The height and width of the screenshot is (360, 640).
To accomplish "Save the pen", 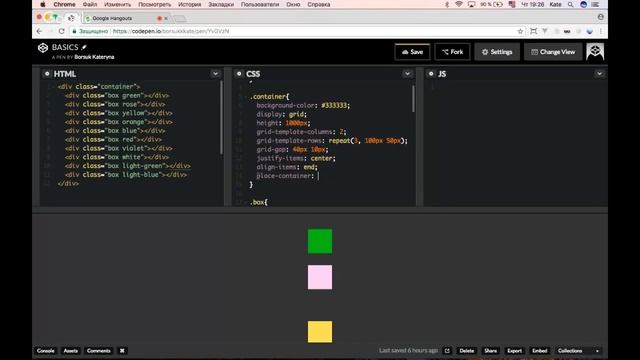I will 412,52.
